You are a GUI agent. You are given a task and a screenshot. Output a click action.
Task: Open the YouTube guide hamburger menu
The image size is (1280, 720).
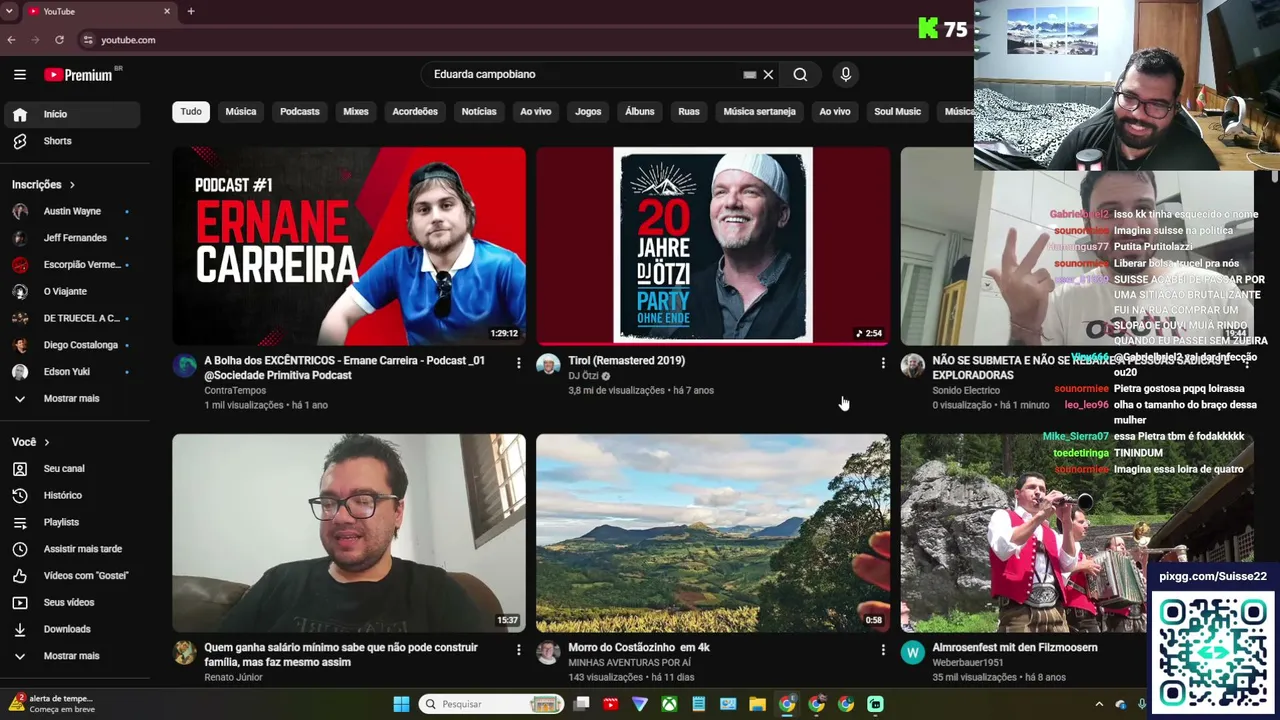coord(20,75)
